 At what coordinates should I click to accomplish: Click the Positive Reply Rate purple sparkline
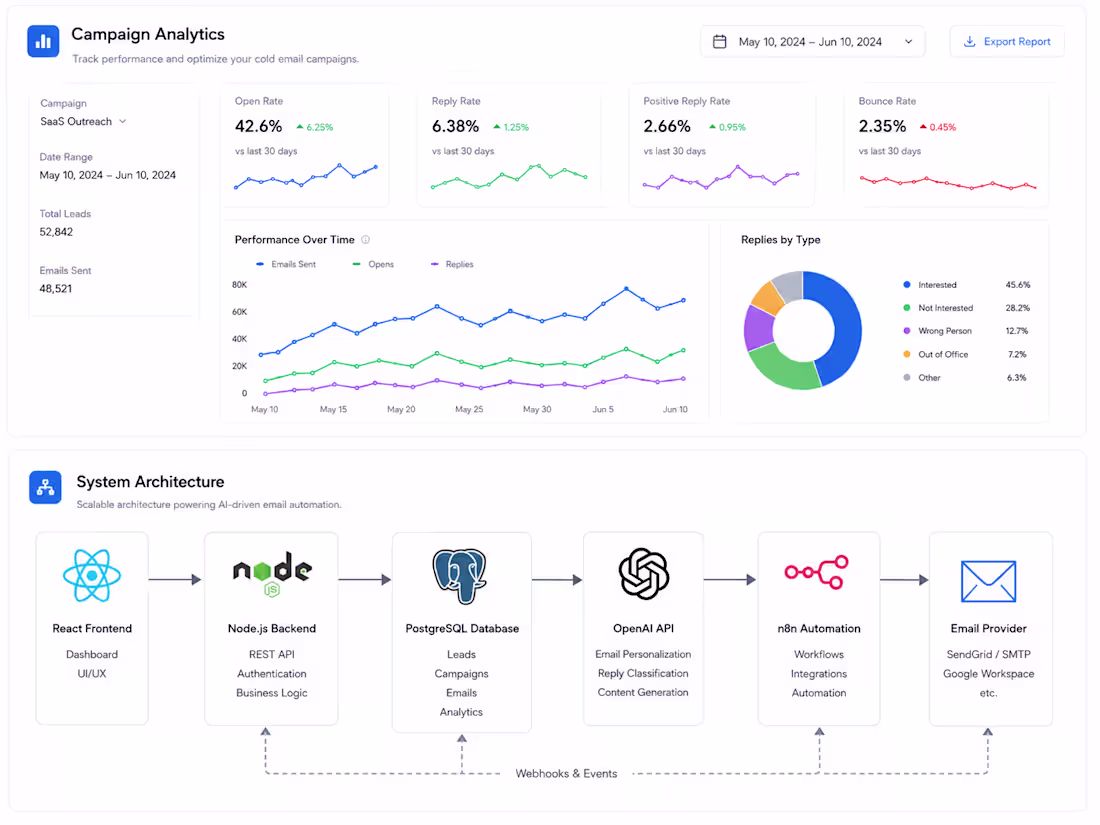click(x=721, y=177)
